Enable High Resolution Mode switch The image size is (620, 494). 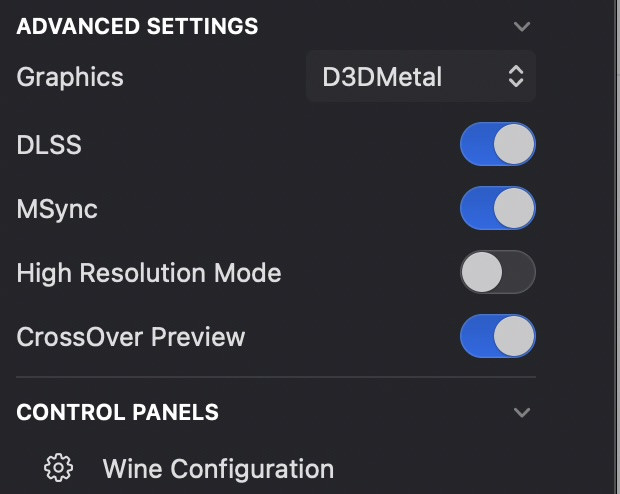[x=497, y=272]
